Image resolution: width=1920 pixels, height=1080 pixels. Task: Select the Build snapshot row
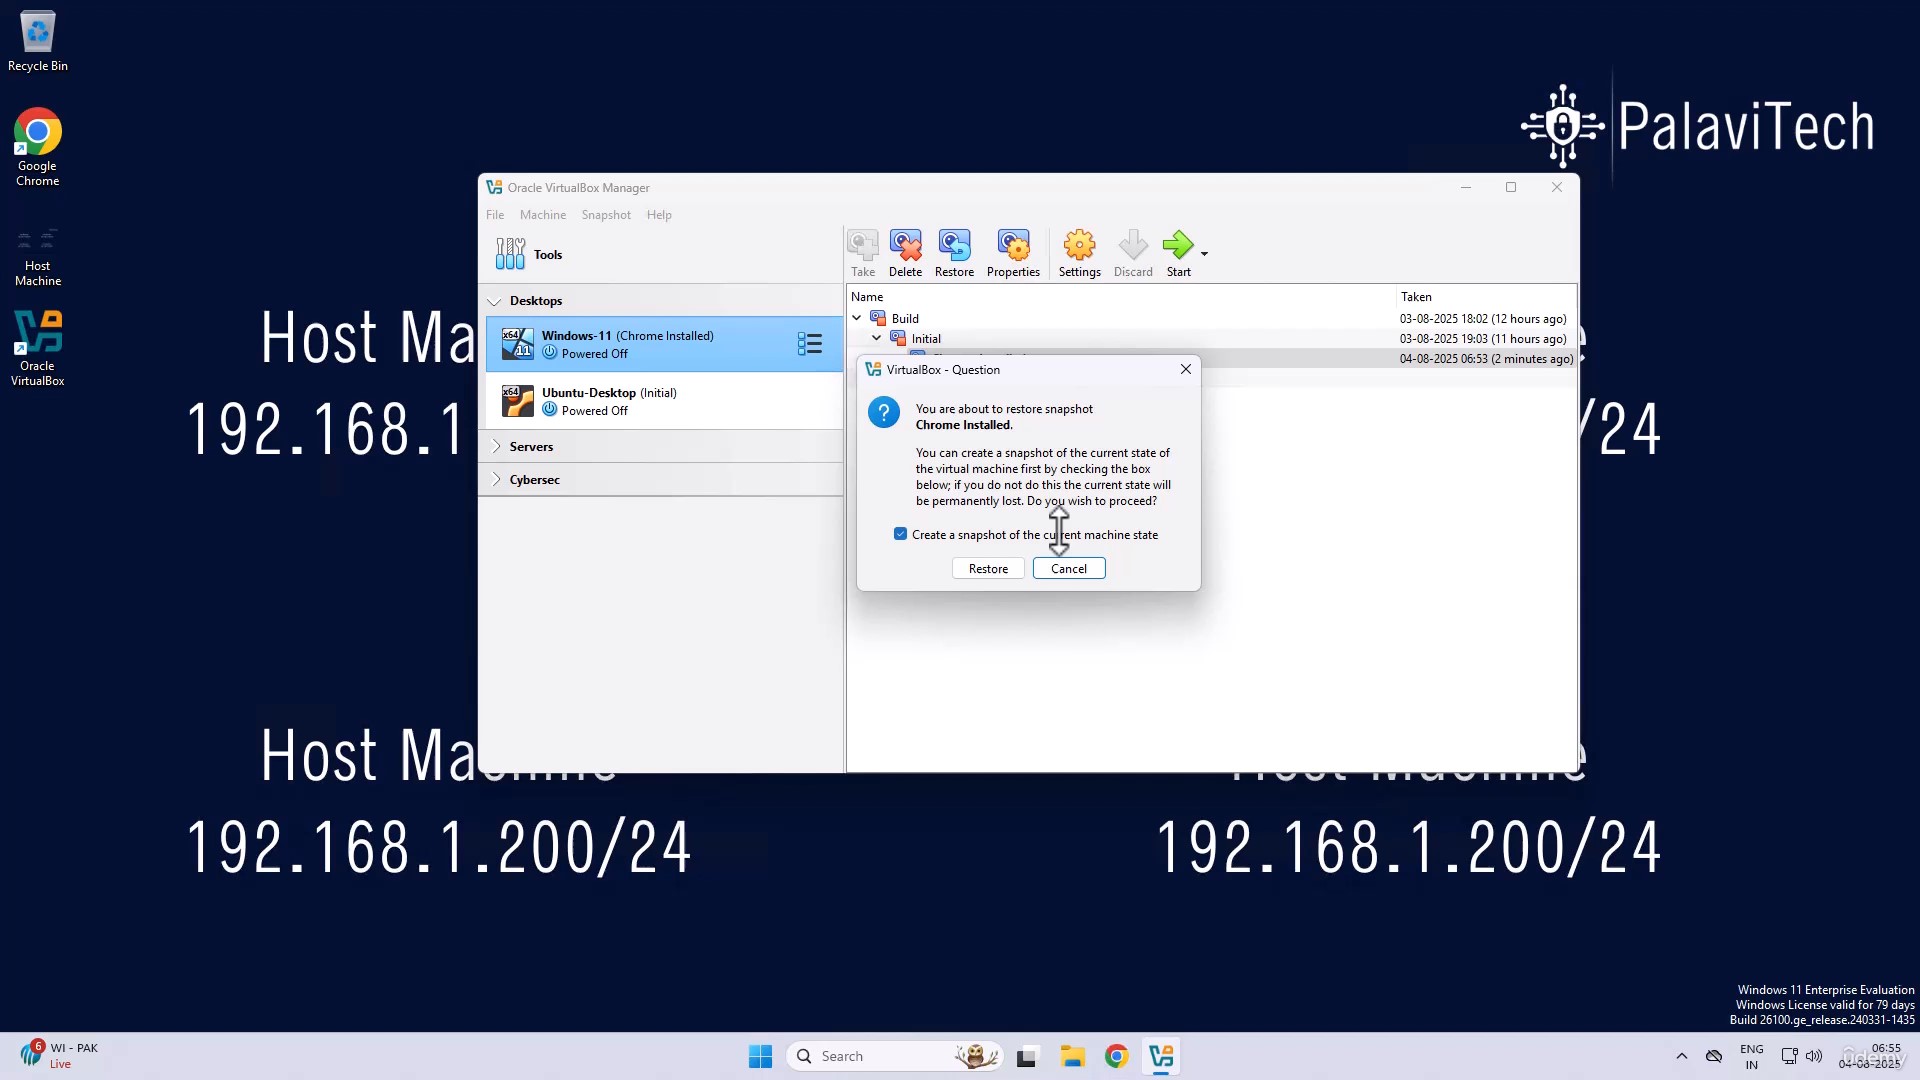(1211, 318)
